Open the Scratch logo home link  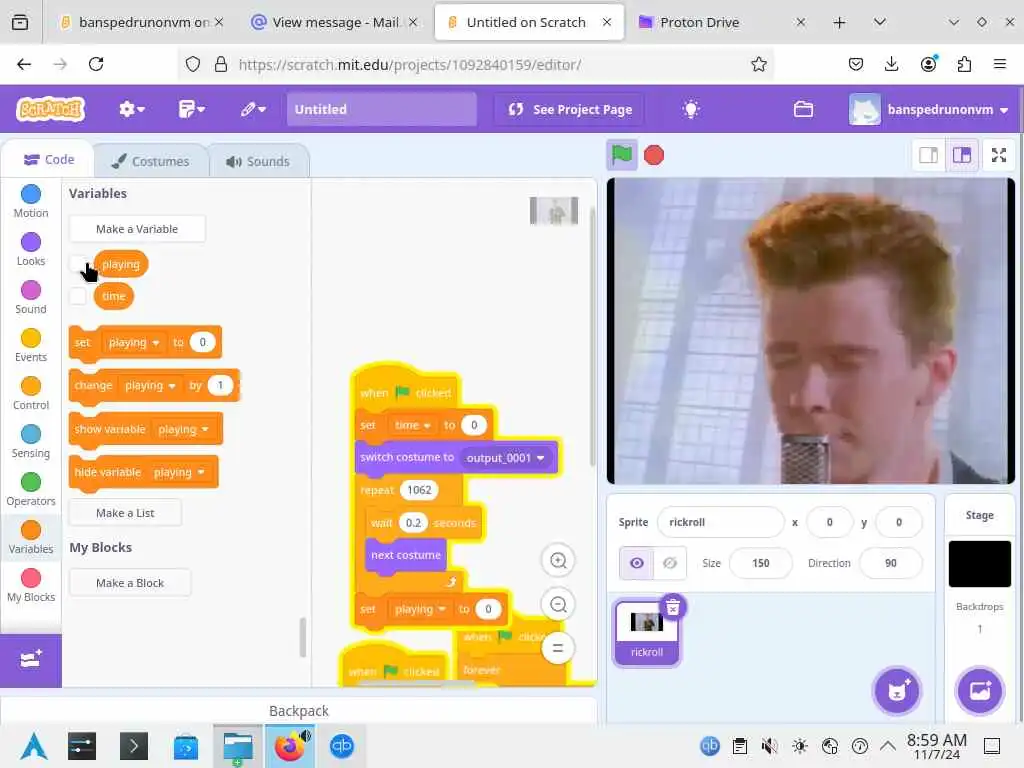(x=51, y=109)
